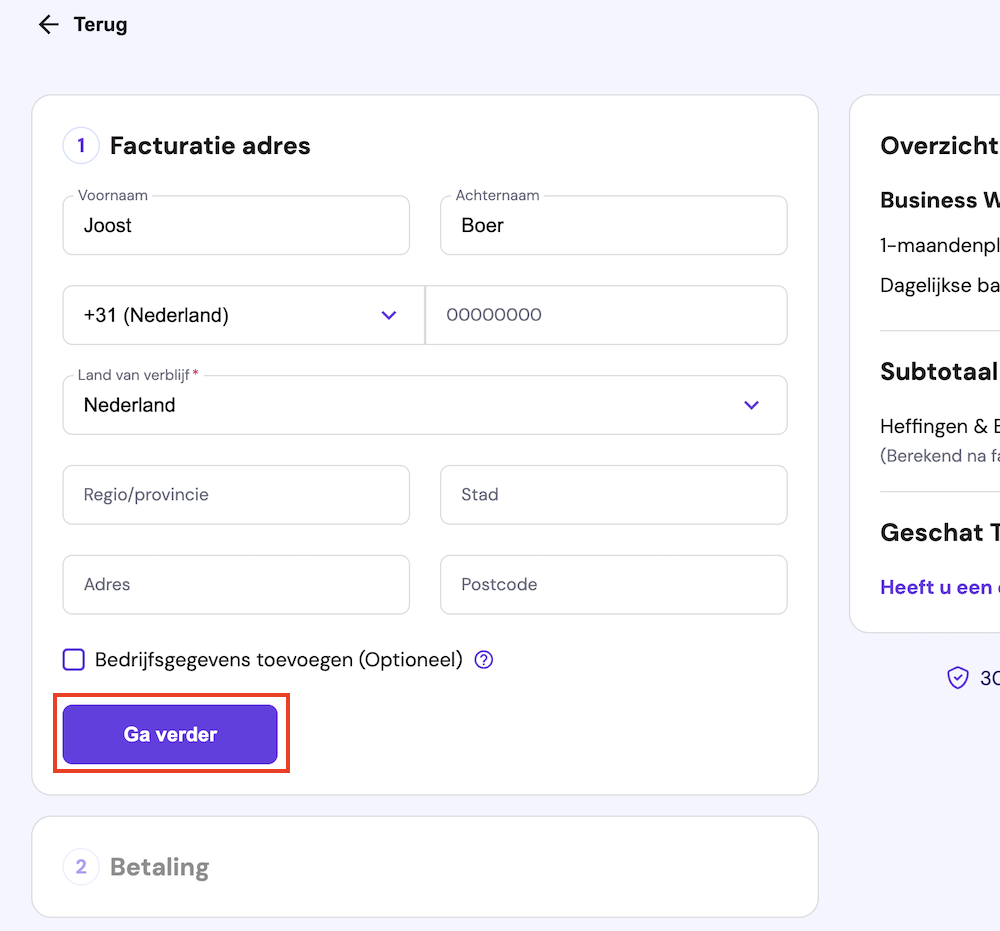Viewport: 1000px width, 931px height.
Task: Expand the Land van verblijf dropdown
Action: (424, 405)
